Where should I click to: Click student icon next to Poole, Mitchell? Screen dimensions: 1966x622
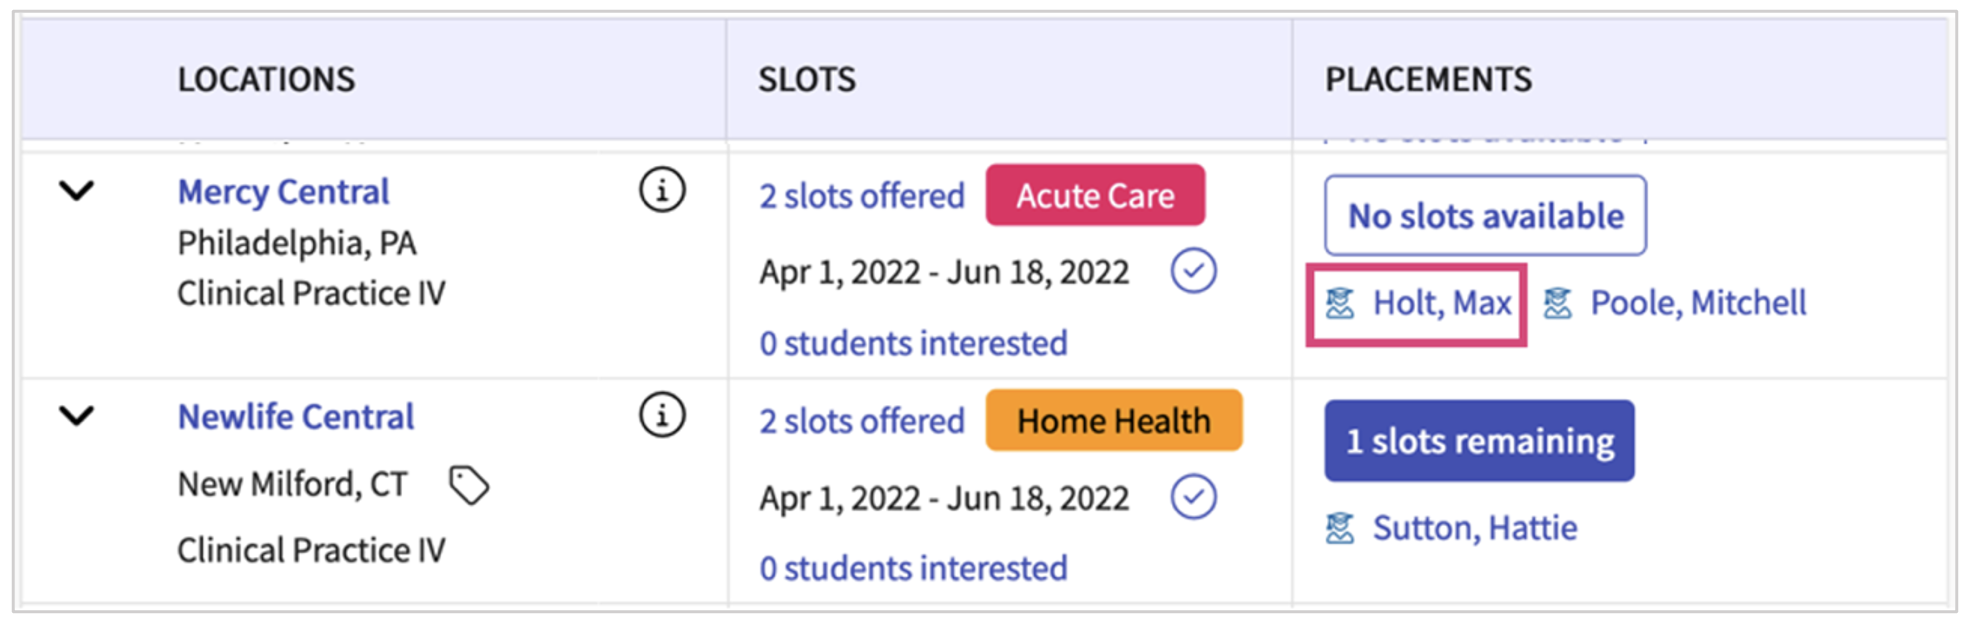tap(1558, 303)
